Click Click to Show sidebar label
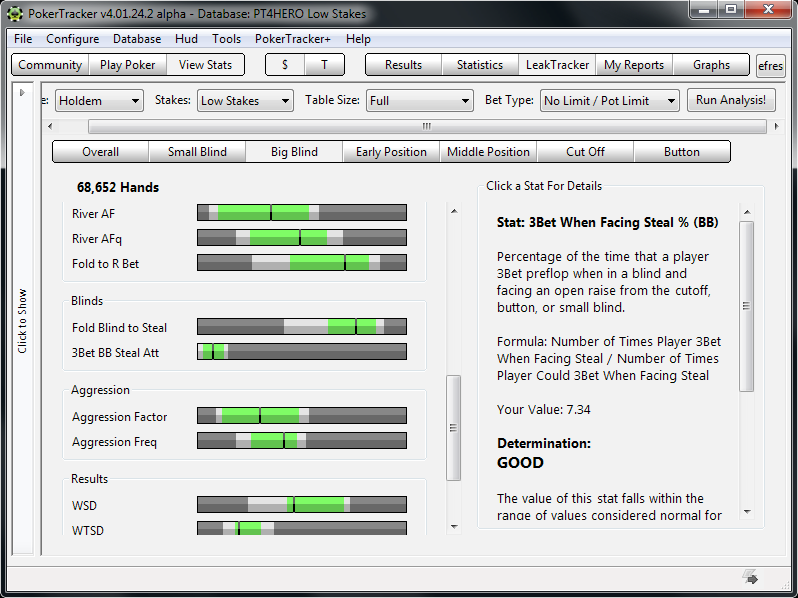 (22, 321)
